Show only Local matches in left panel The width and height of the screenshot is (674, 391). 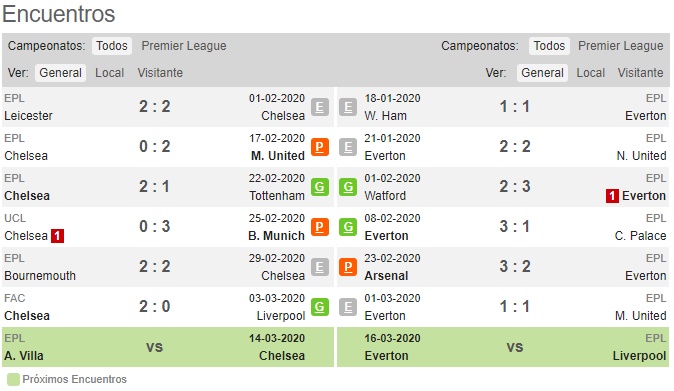(x=110, y=73)
